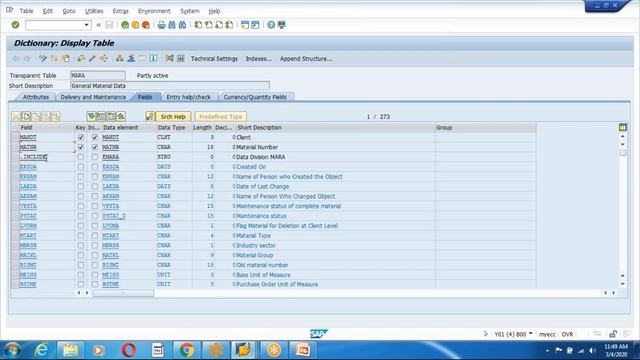Click the Activate wand icon

click(x=92, y=59)
